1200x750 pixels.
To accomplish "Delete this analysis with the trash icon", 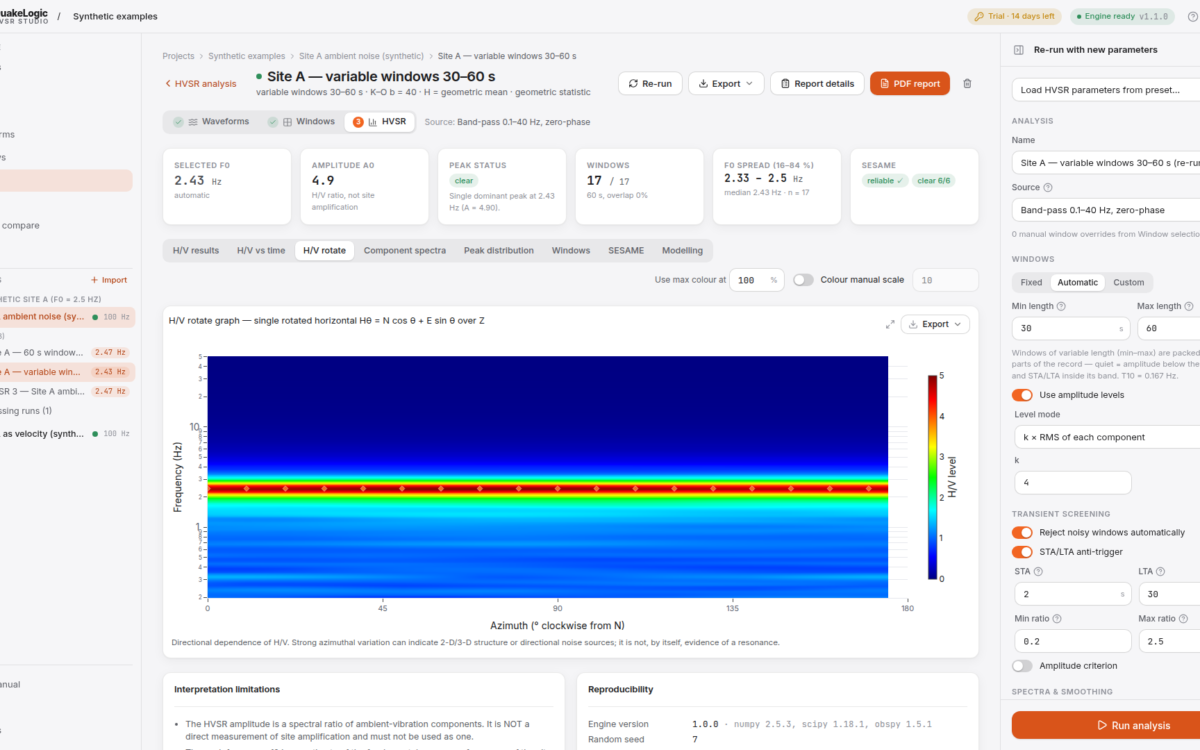I will [967, 84].
